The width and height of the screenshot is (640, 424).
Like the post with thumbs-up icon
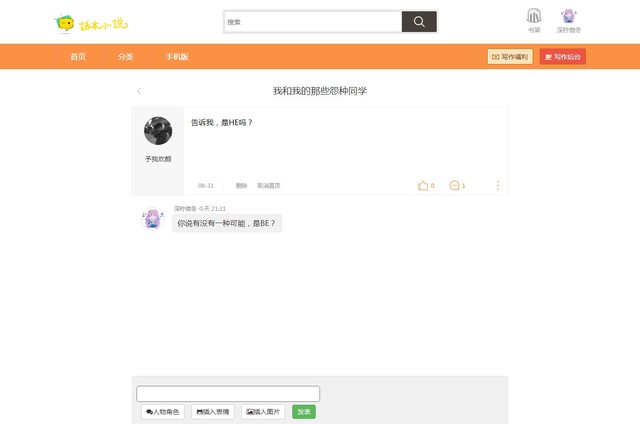coord(423,185)
